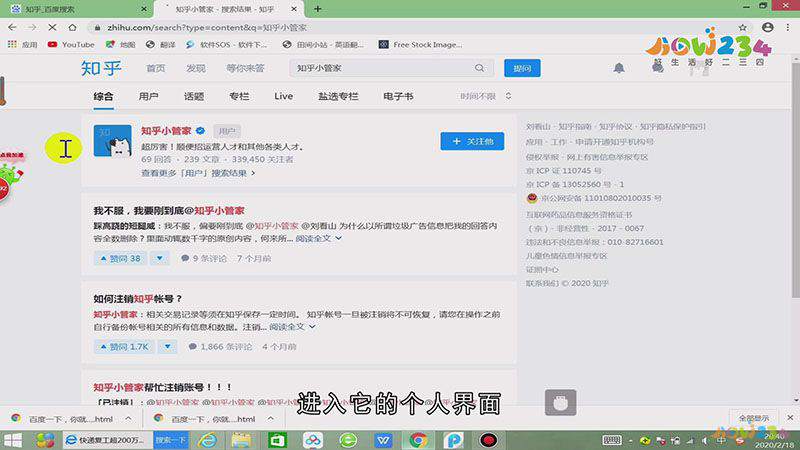Open question 如何注销知乎帐号？

pyautogui.click(x=138, y=298)
